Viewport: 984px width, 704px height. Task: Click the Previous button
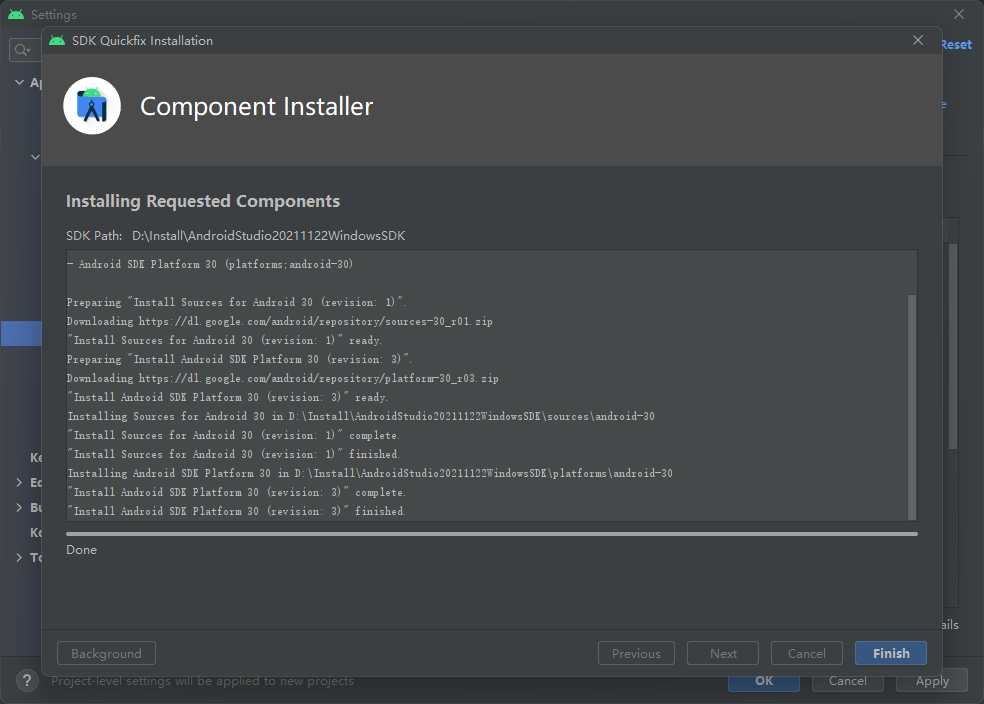[636, 653]
